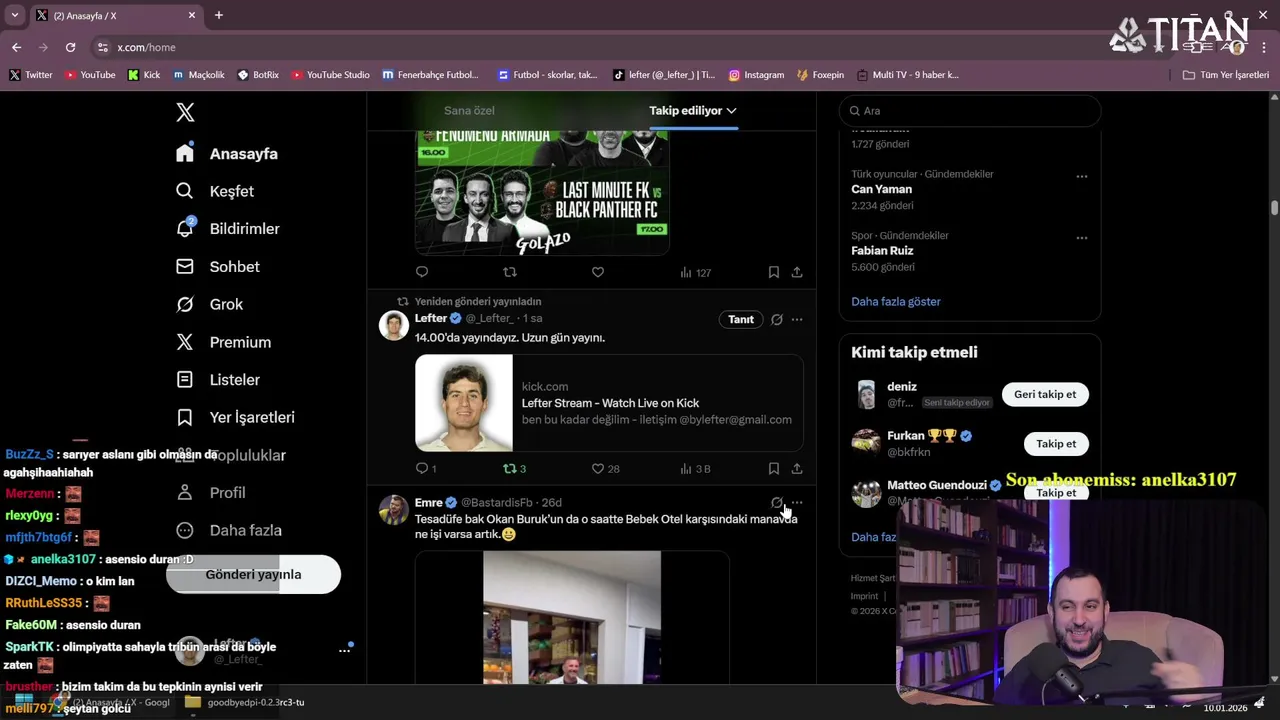This screenshot has width=1280, height=720.
Task: View Lefter post analytics 3 B
Action: 695,468
